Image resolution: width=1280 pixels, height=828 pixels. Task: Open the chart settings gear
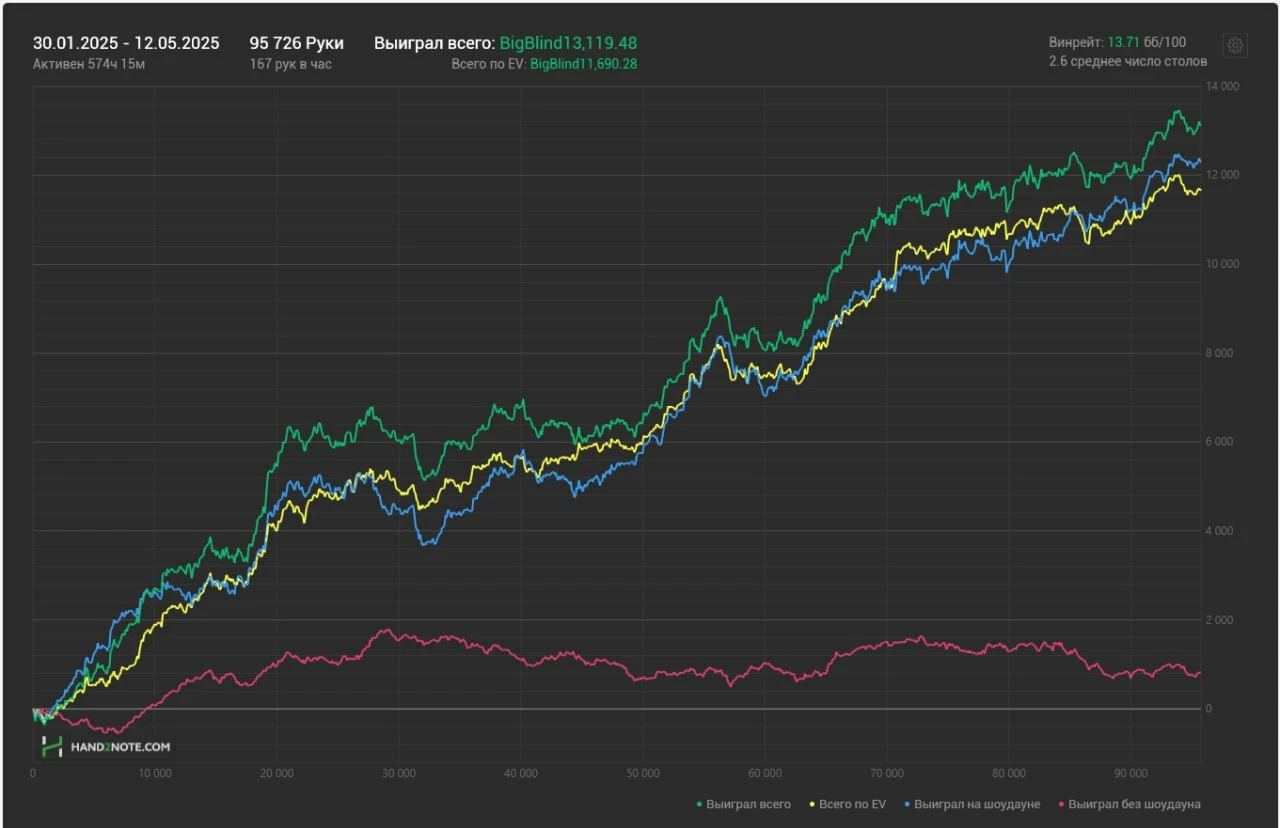[1235, 45]
